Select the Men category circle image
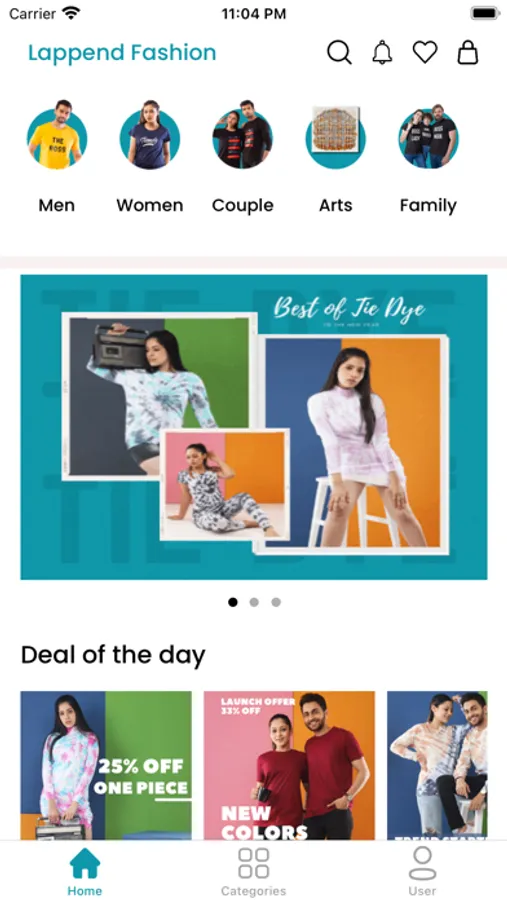 click(57, 135)
